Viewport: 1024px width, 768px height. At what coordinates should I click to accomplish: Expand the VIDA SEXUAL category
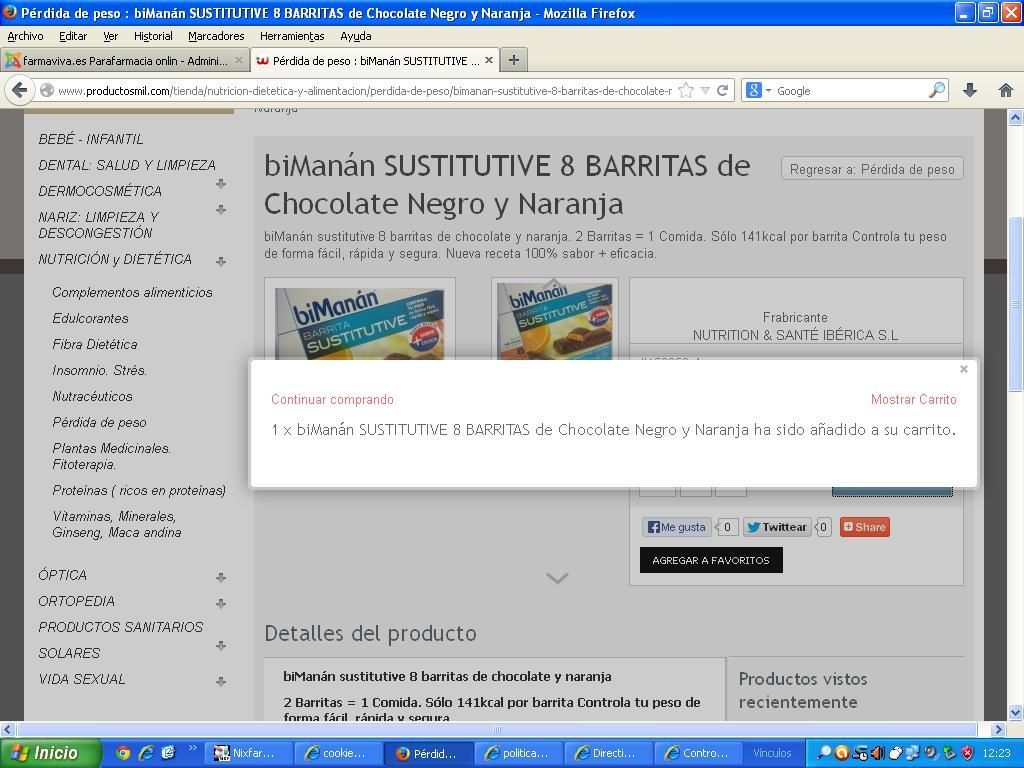221,681
